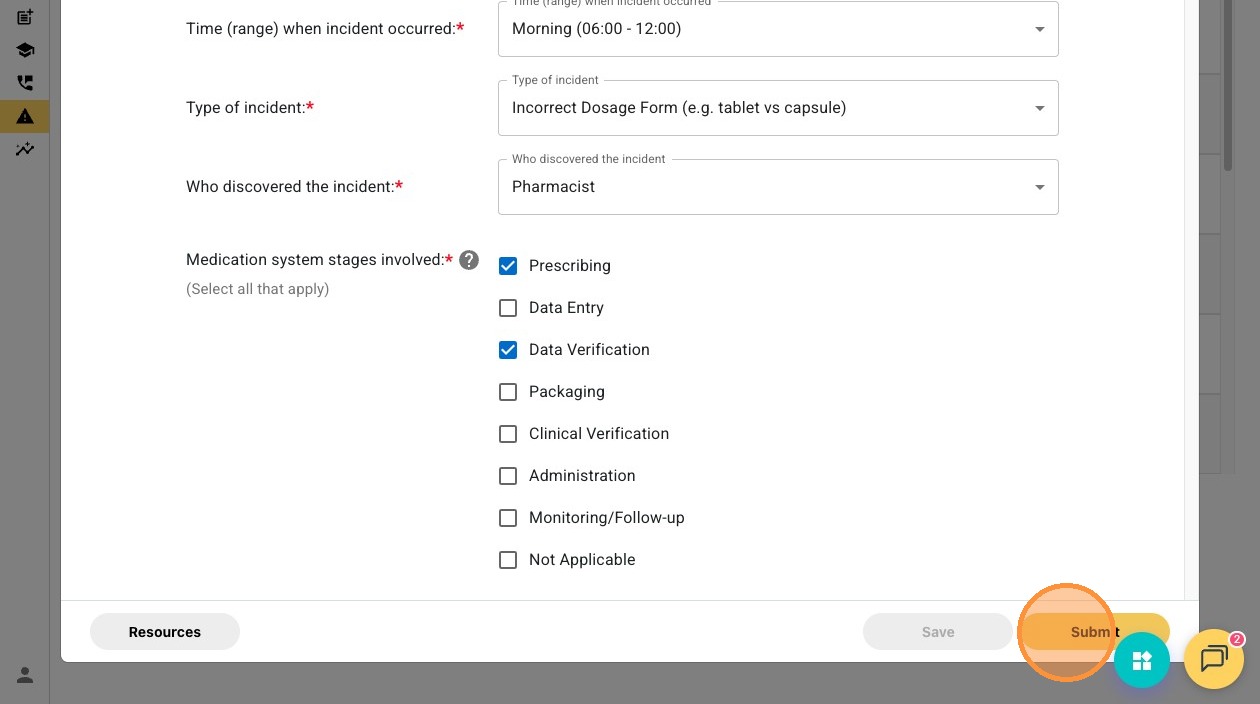This screenshot has width=1260, height=704.
Task: Open the chat messages bubble icon
Action: 1213,659
